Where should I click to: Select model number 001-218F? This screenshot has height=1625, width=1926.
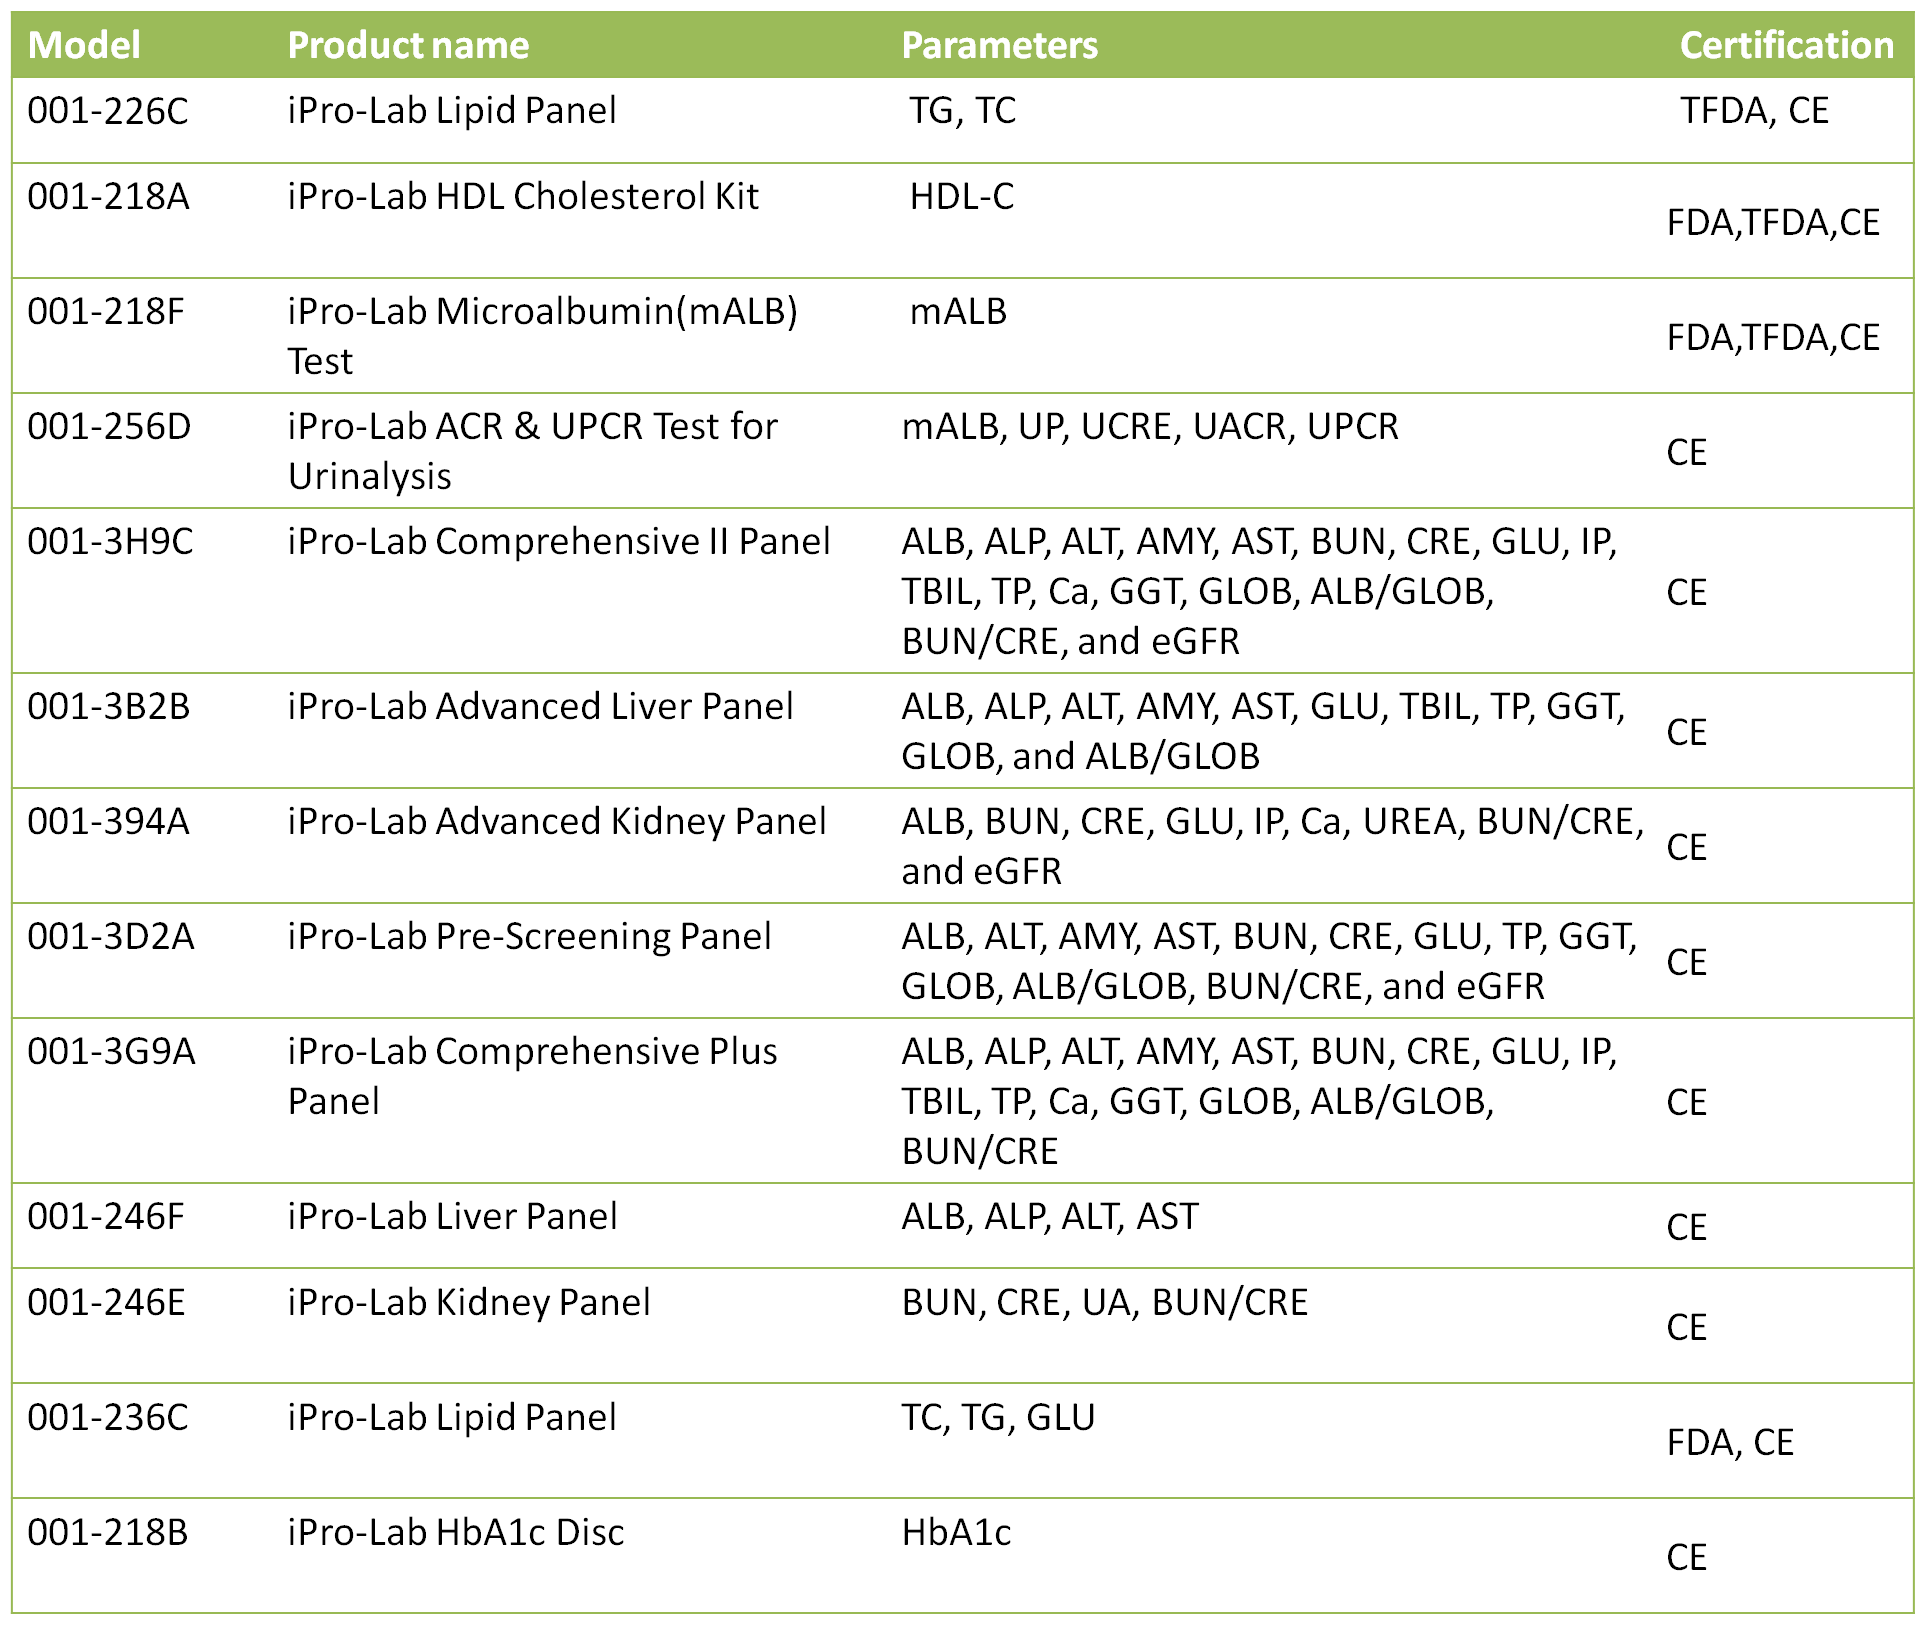pos(106,312)
